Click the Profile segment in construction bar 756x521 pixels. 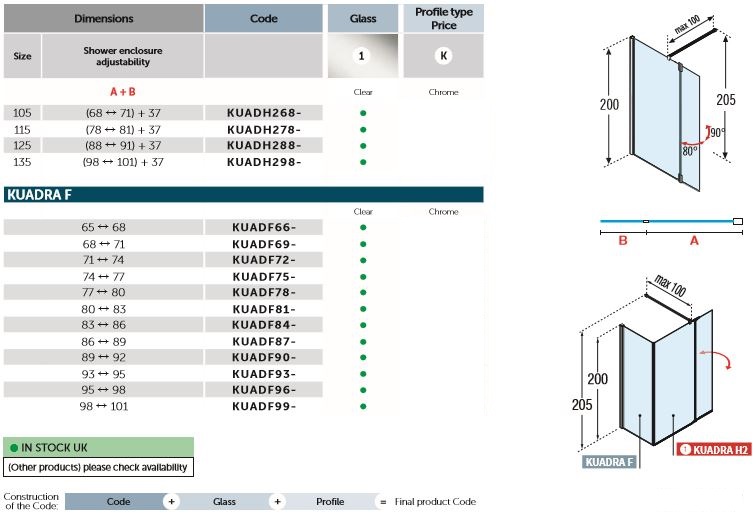tap(330, 502)
